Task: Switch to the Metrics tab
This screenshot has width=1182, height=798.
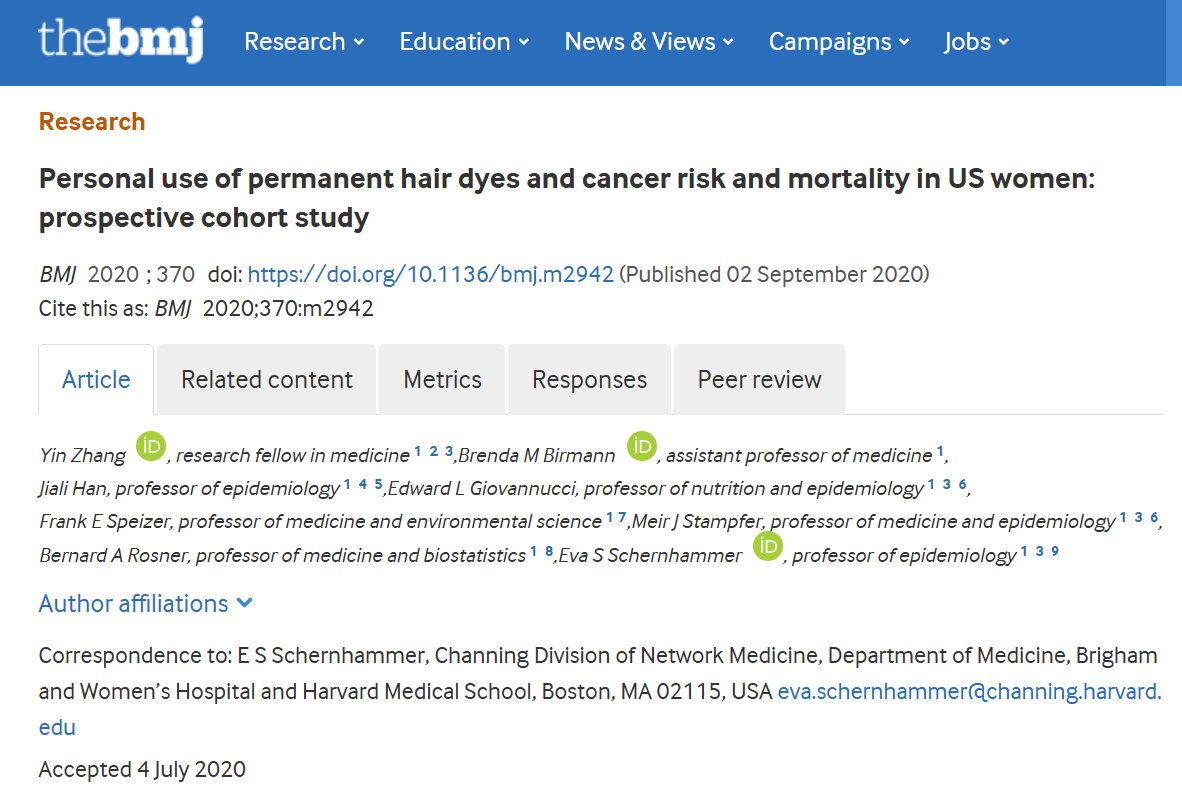Action: (x=442, y=380)
